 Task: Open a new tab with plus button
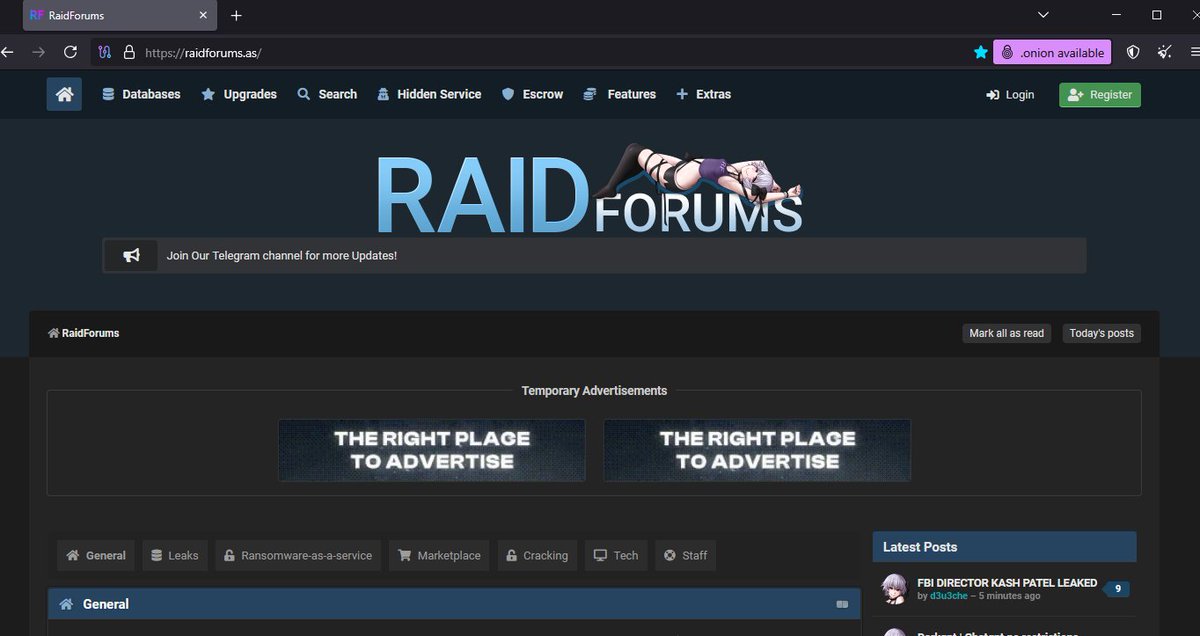pos(236,16)
